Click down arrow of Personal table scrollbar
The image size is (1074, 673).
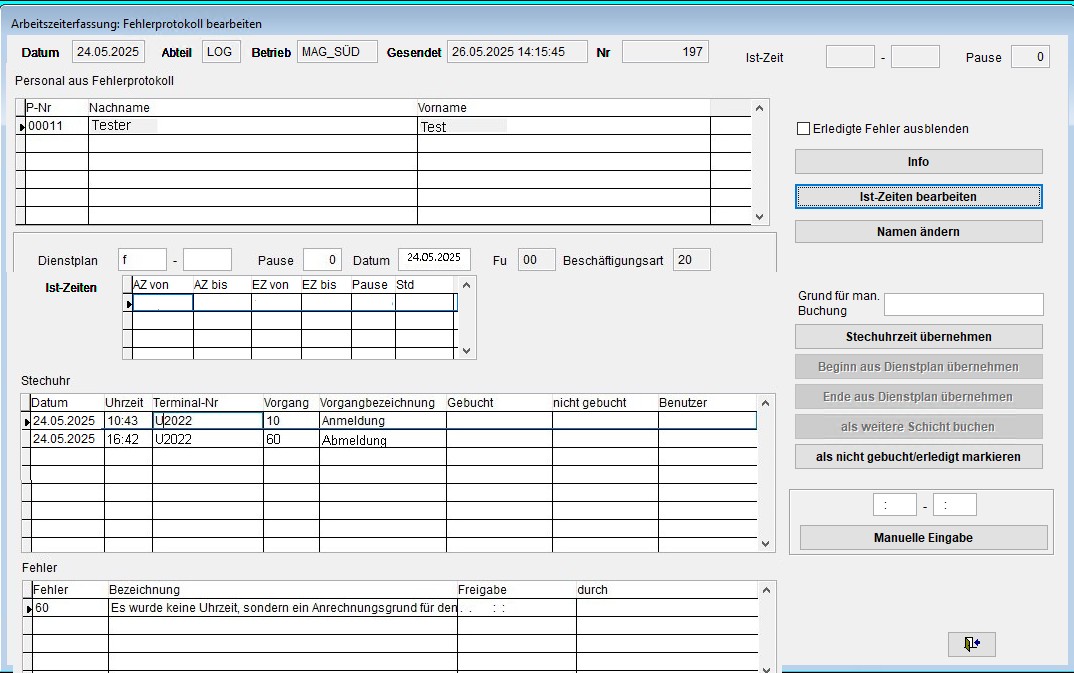coord(759,216)
